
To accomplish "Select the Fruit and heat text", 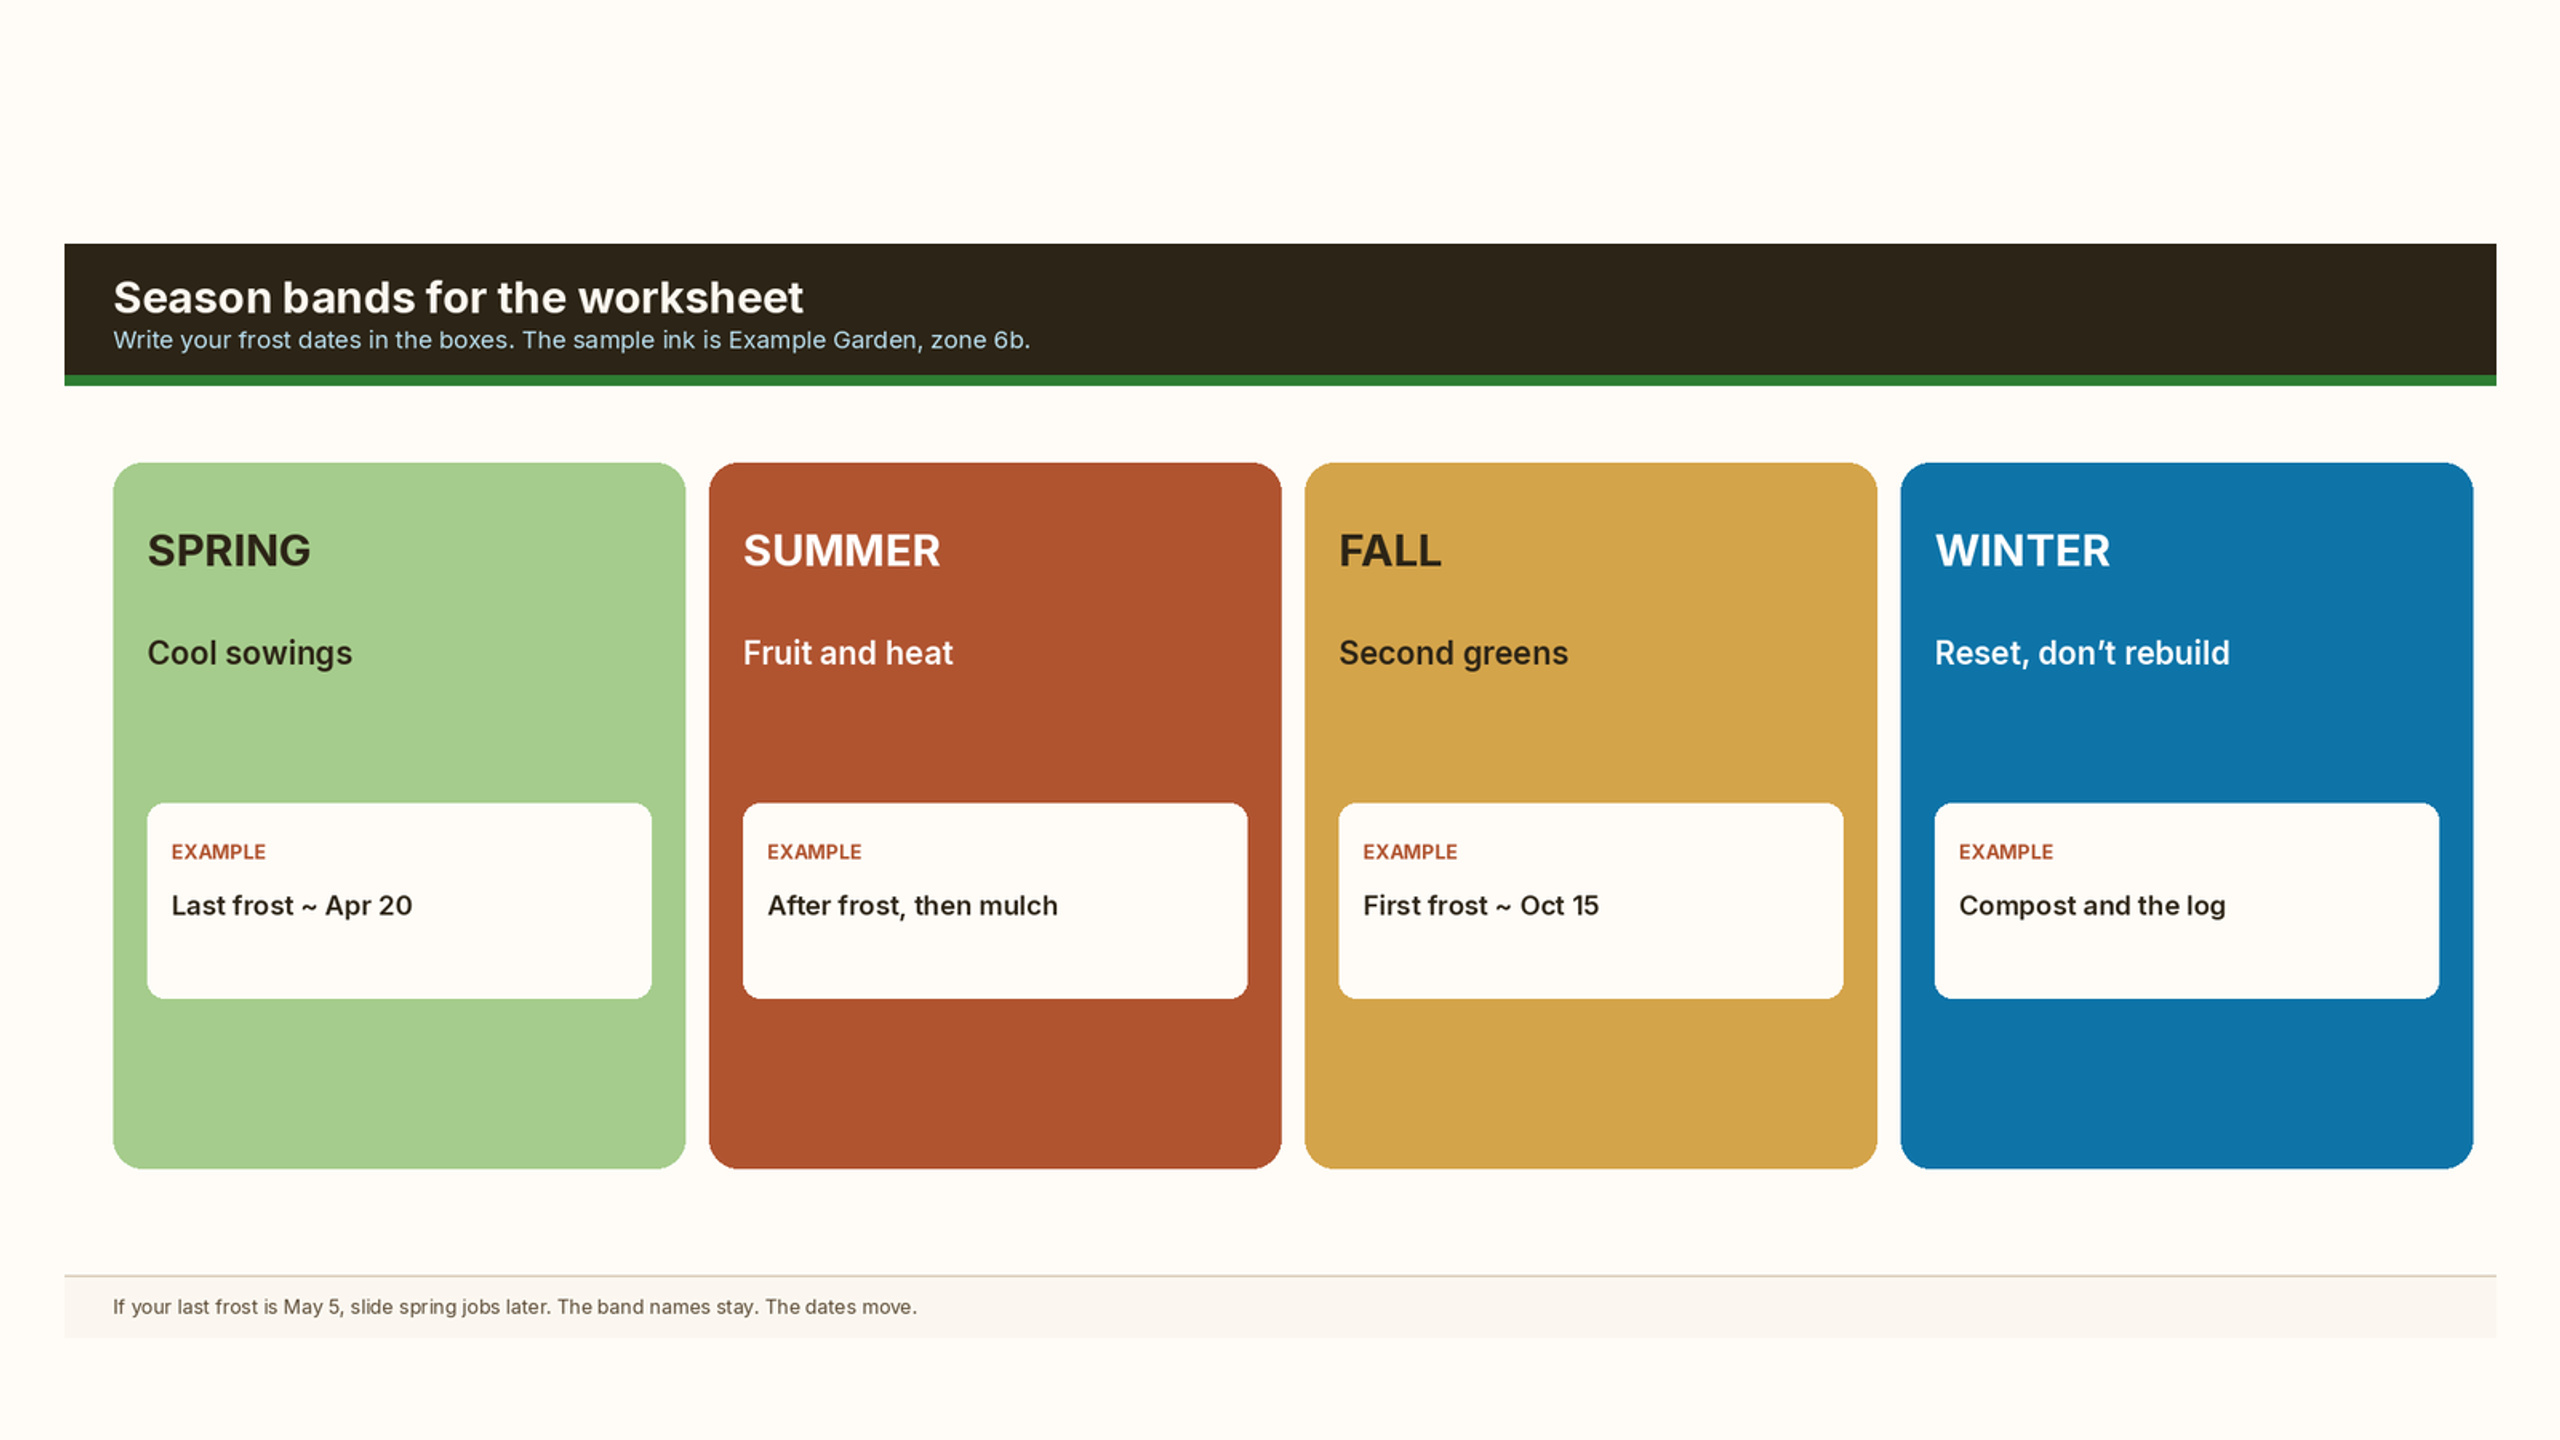I will [x=848, y=653].
